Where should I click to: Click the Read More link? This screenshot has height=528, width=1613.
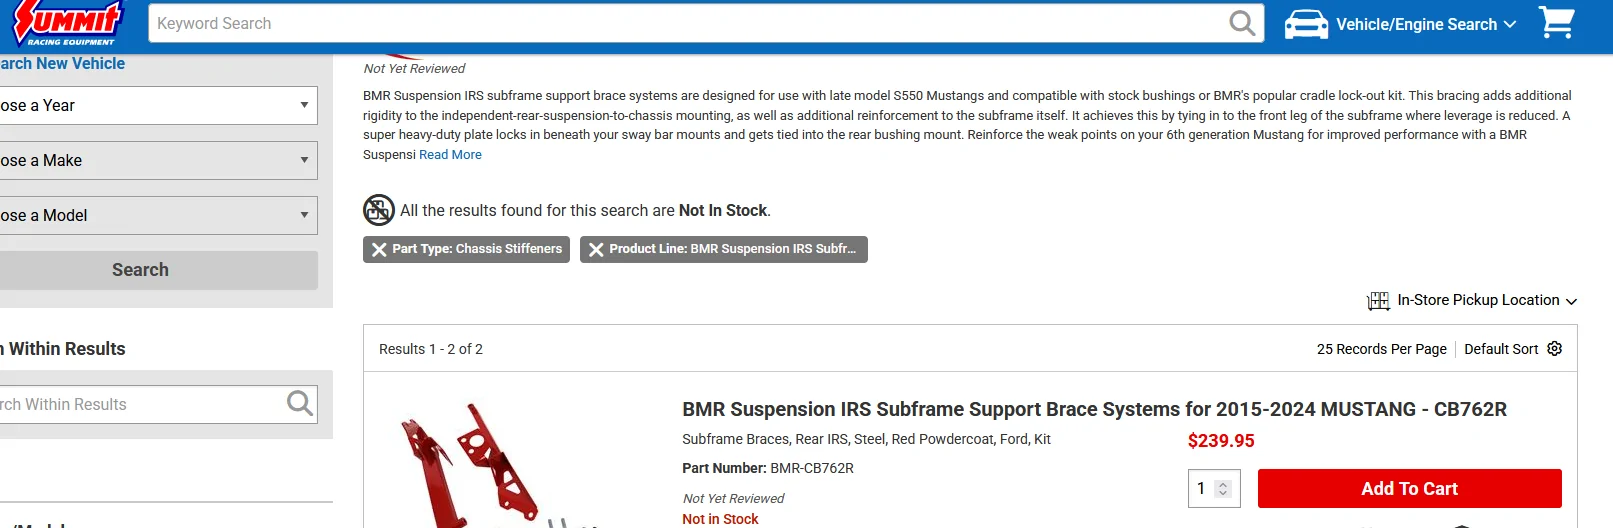pos(450,155)
